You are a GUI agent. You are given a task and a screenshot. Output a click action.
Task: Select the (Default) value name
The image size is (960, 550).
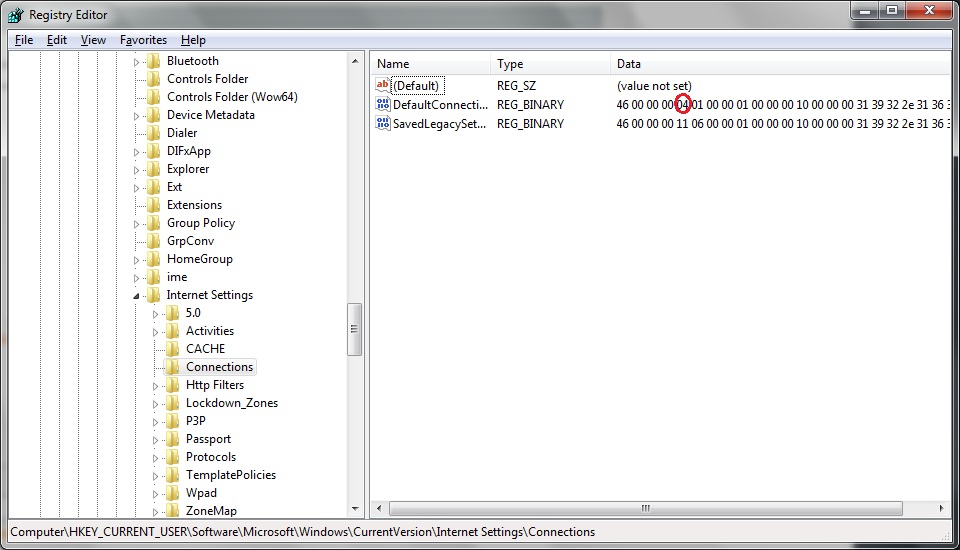(416, 86)
